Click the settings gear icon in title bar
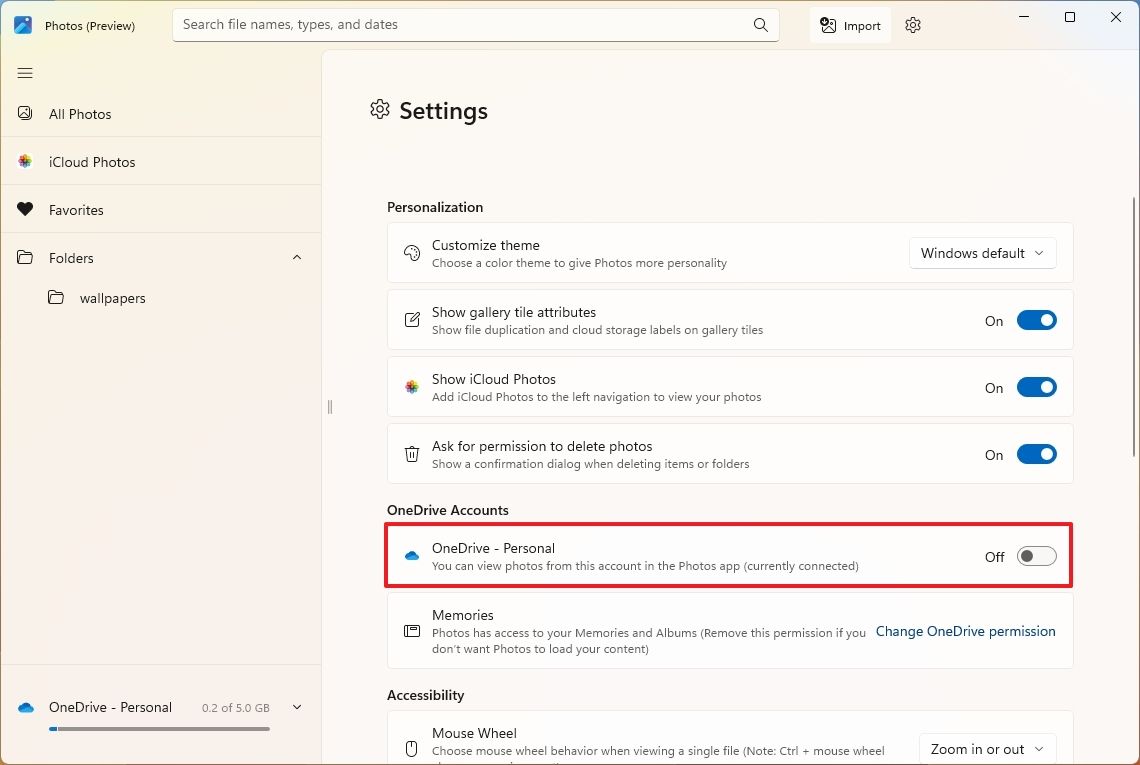This screenshot has width=1140, height=765. (x=912, y=26)
